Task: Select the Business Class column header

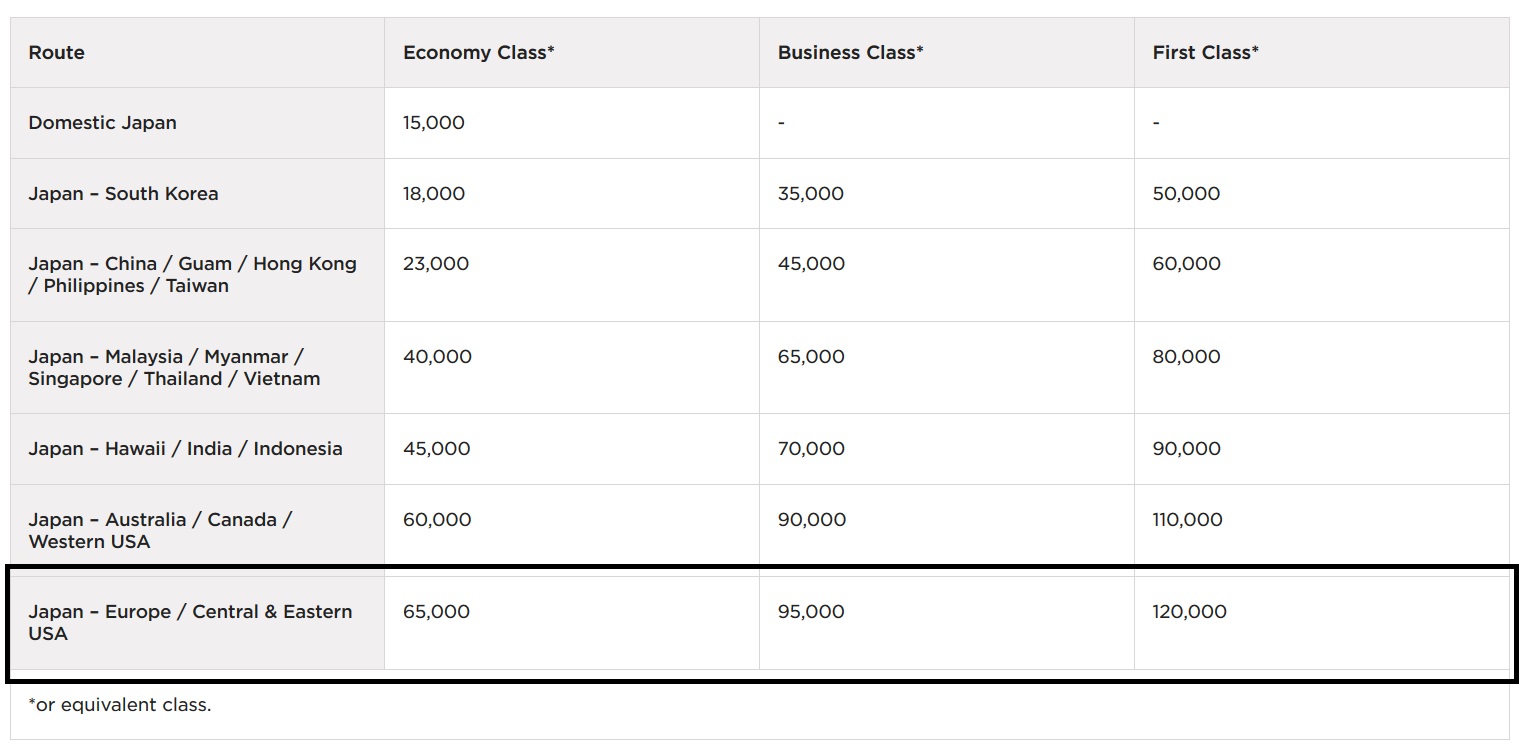Action: point(850,53)
